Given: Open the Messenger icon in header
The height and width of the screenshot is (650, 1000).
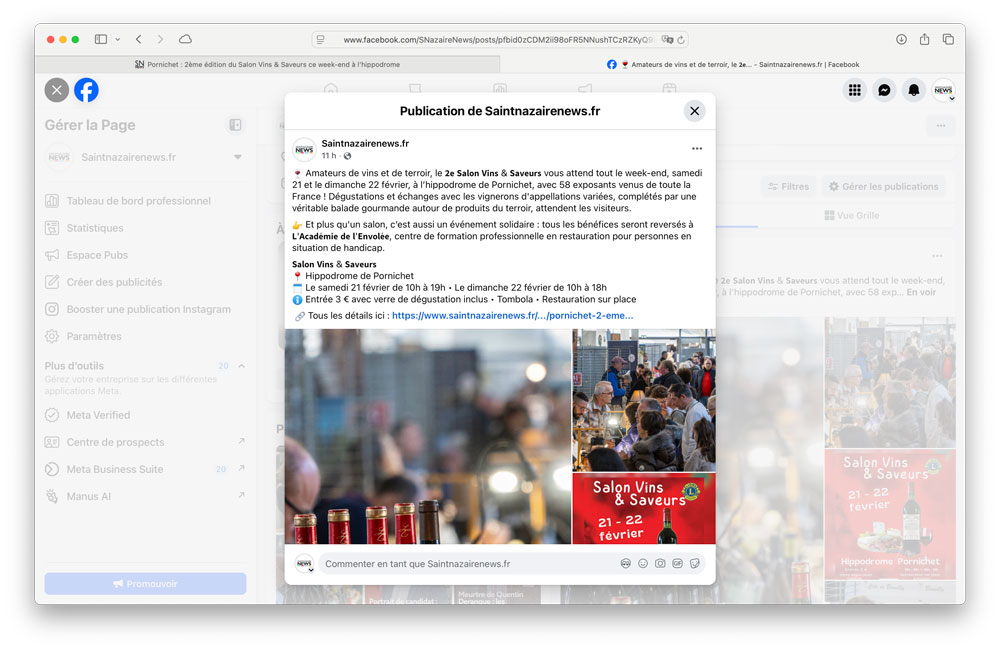Looking at the screenshot, I should (x=884, y=90).
